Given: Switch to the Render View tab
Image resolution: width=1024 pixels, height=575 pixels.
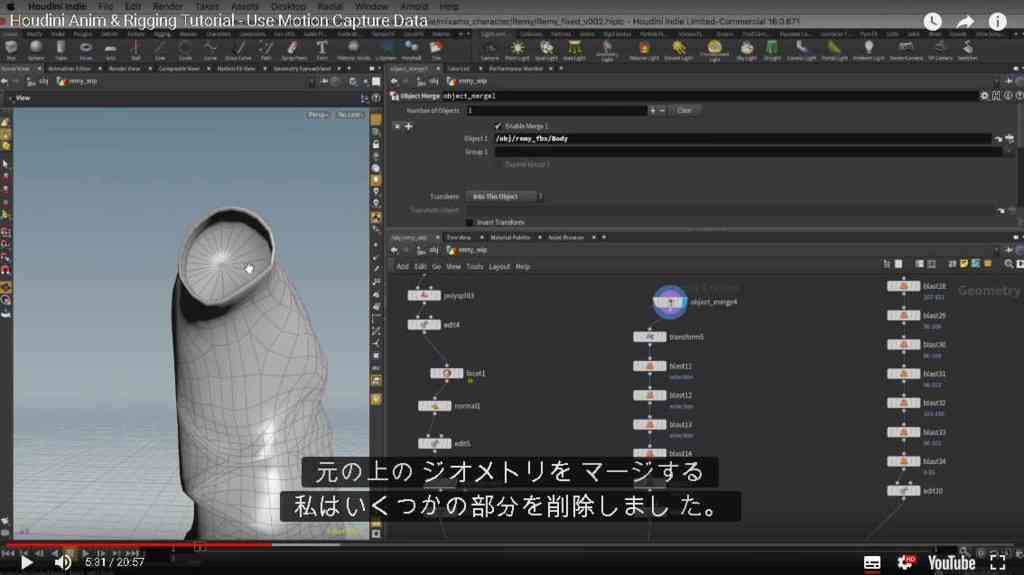Looking at the screenshot, I should pos(124,69).
